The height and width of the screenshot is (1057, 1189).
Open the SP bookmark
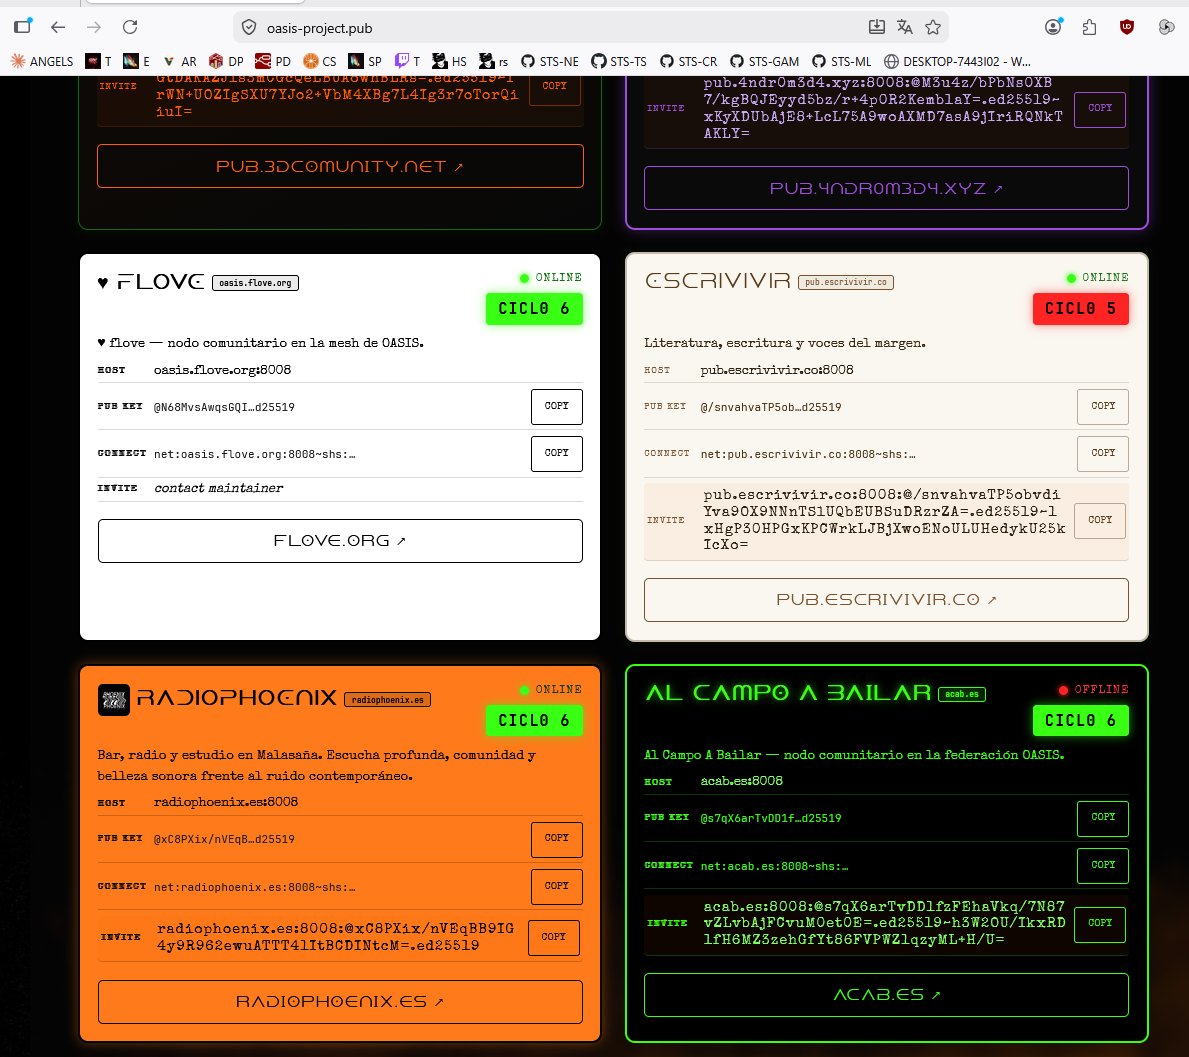pyautogui.click(x=365, y=61)
